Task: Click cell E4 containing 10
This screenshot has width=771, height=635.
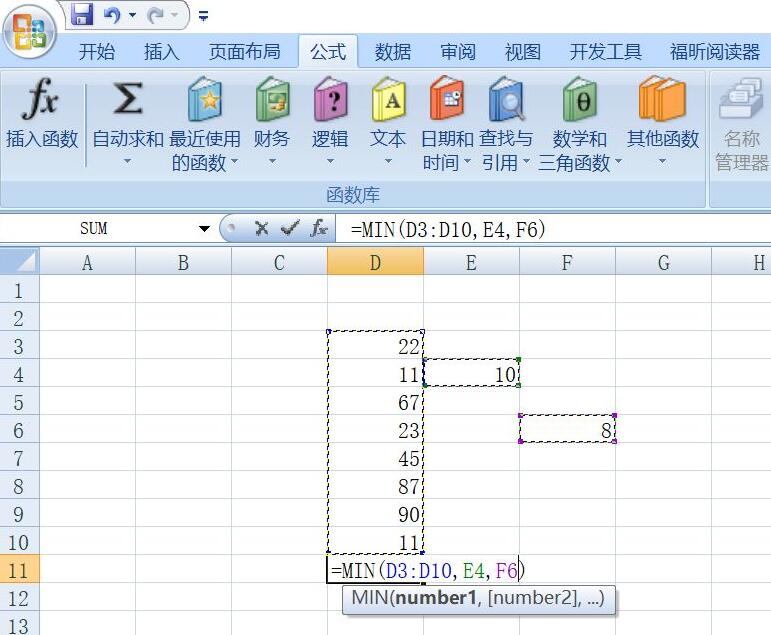Action: pyautogui.click(x=471, y=374)
